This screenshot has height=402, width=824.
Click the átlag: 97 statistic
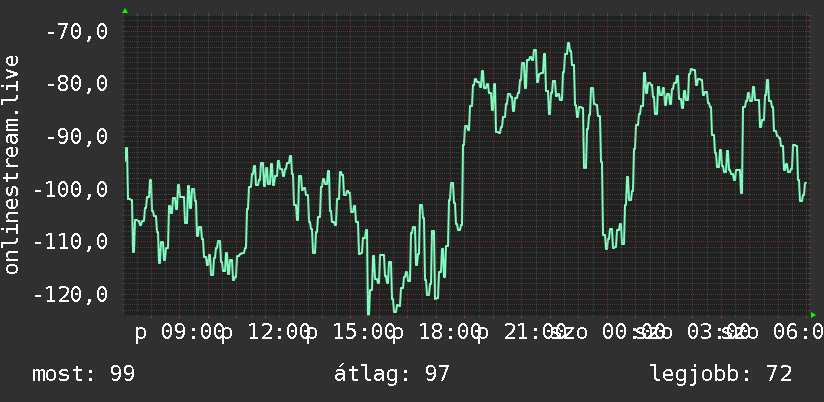click(392, 374)
